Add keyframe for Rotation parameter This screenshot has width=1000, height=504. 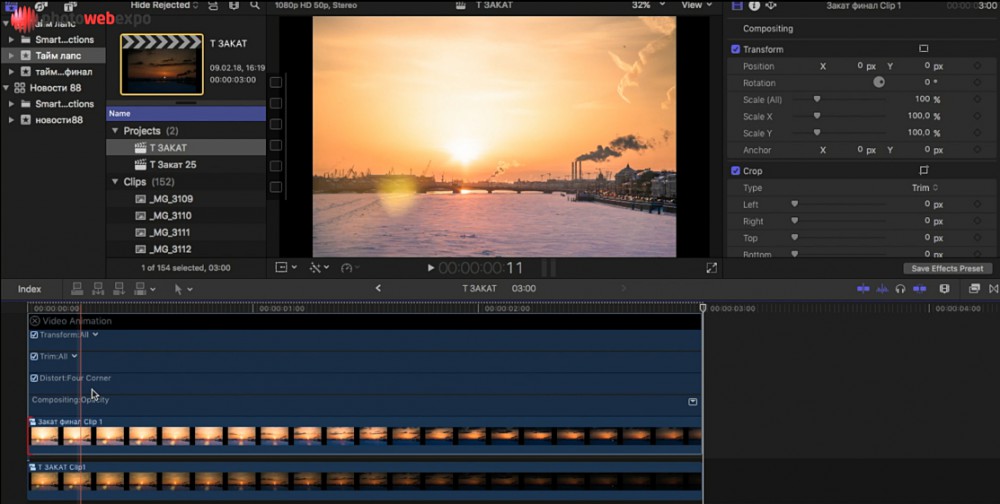click(x=977, y=82)
